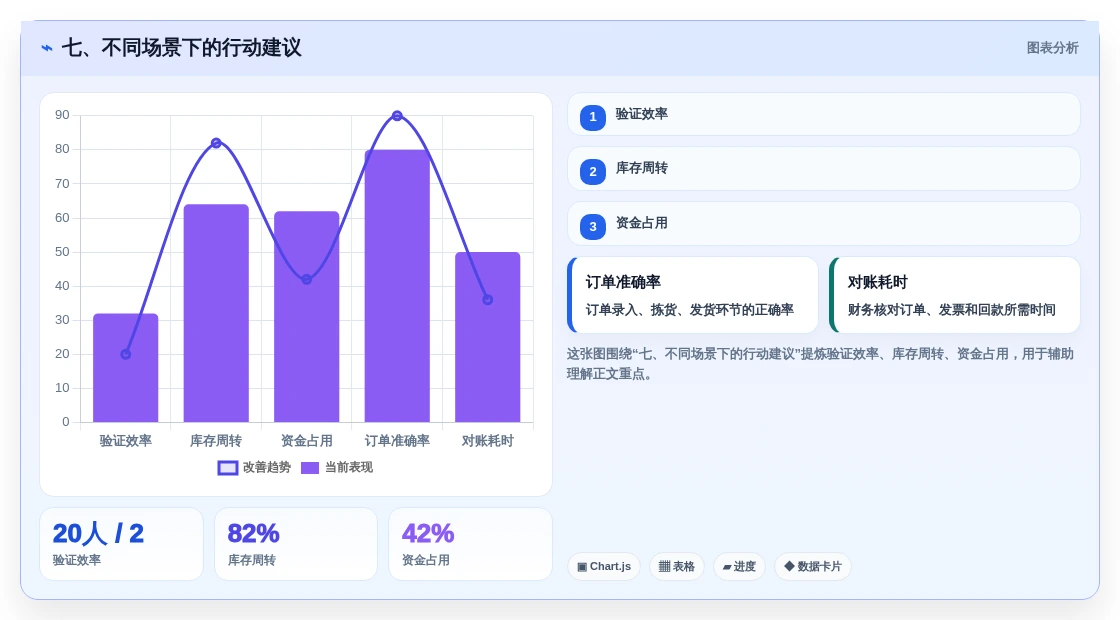Click the 订单准确率 x-axis label
This screenshot has width=1120, height=620.
397,441
